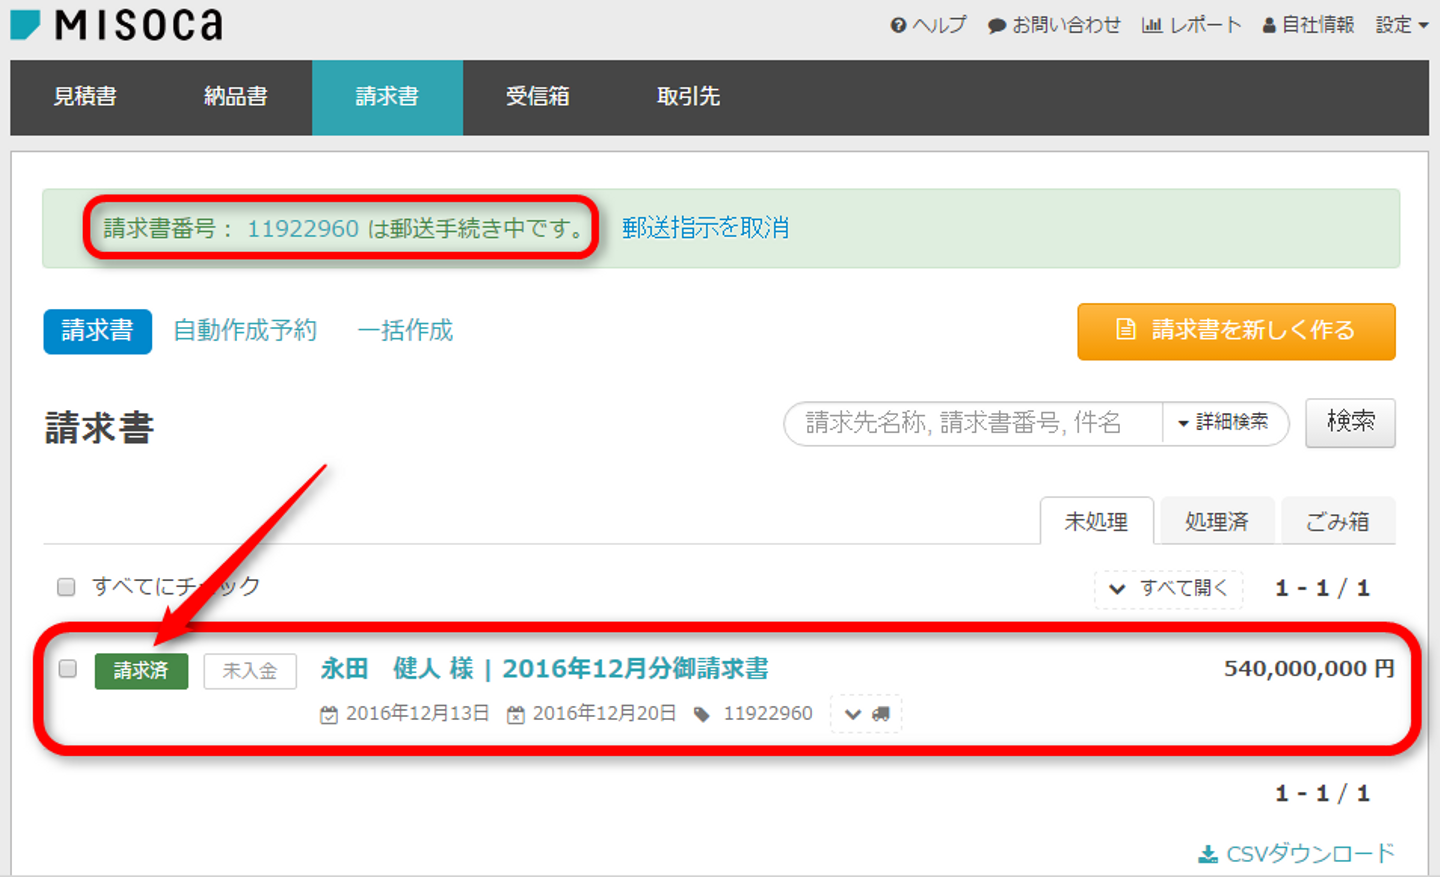Image resolution: width=1440 pixels, height=877 pixels.
Task: Click the tag icon beside 11922960
Action: [x=702, y=715]
